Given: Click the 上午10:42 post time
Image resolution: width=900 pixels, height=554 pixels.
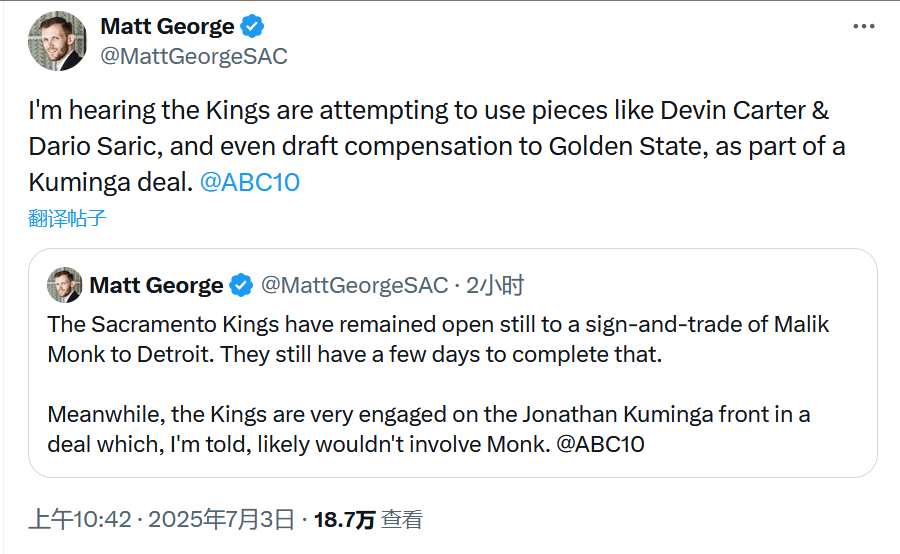Looking at the screenshot, I should 79,519.
